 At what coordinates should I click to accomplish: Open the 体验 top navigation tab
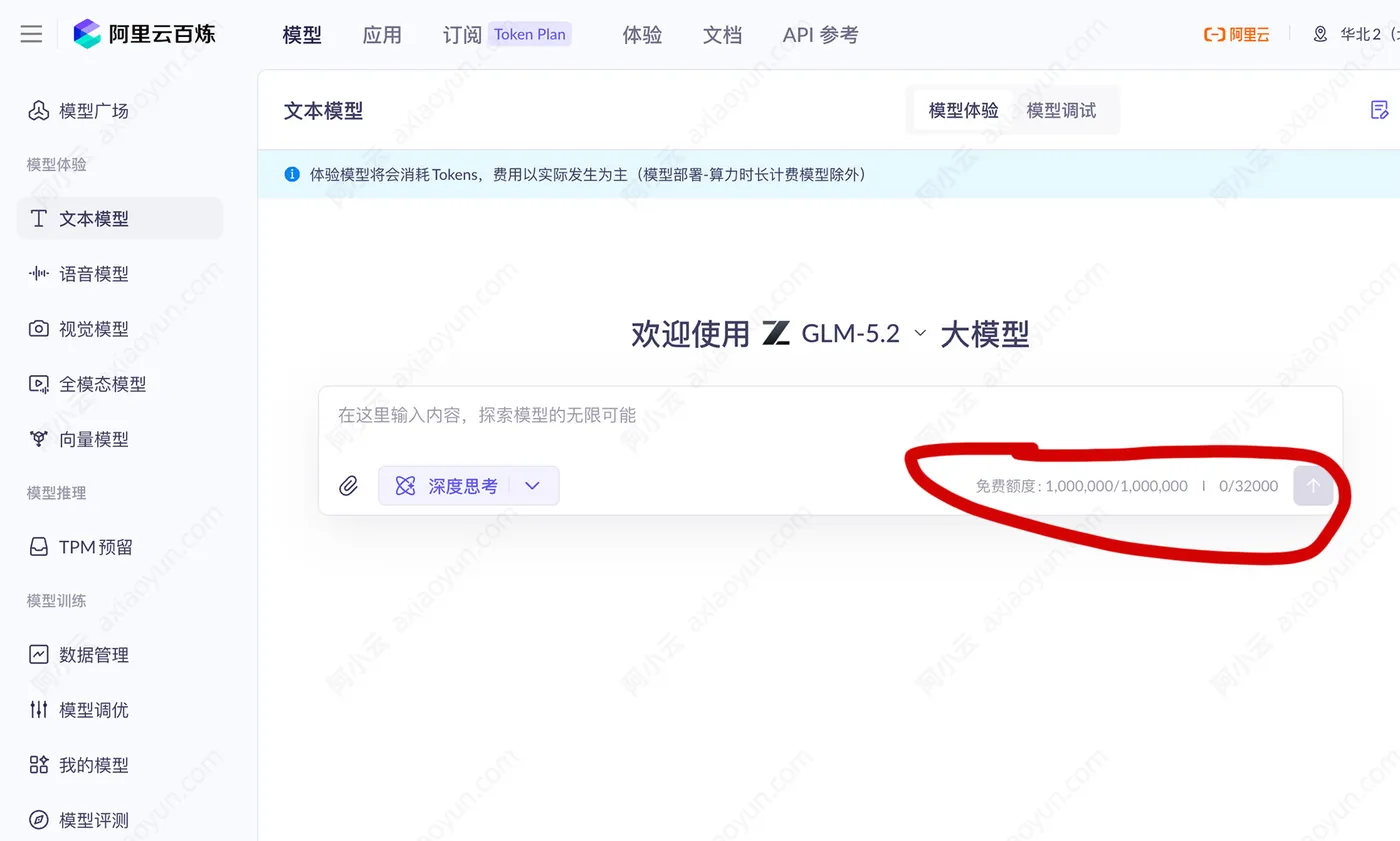[642, 35]
